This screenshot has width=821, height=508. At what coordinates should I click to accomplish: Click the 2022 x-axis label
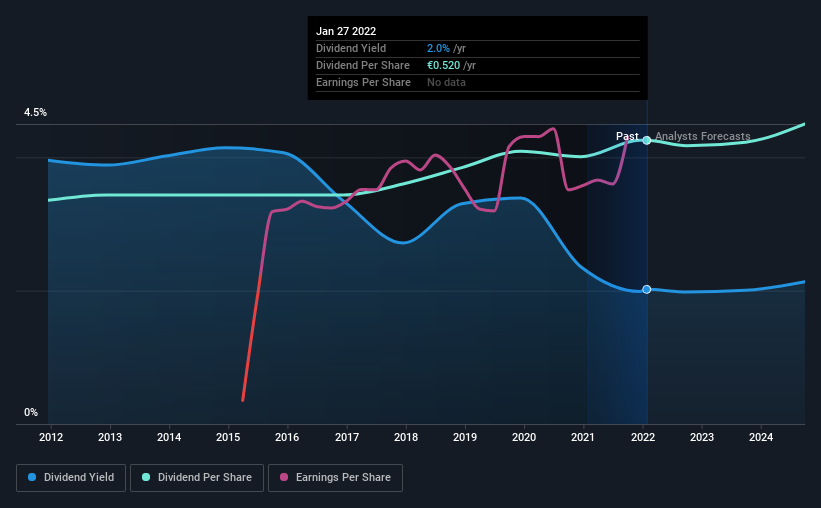(643, 437)
